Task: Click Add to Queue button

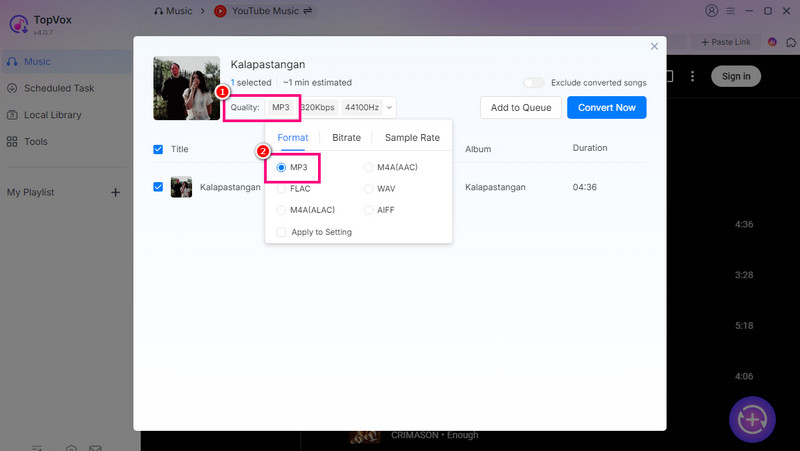Action: 521,108
